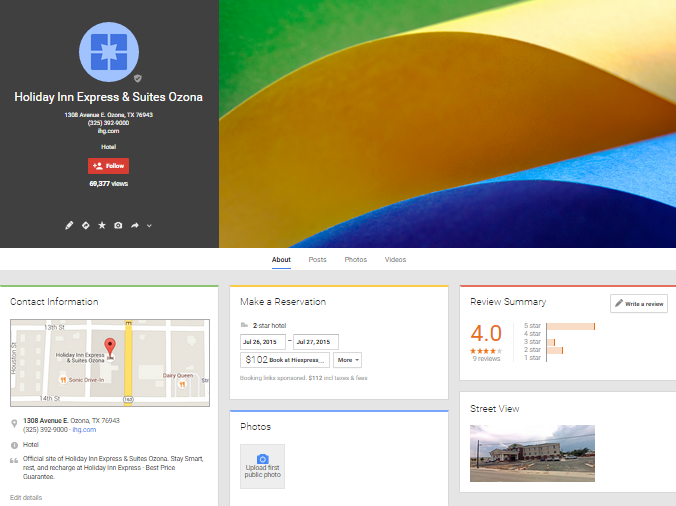Open the Street View thumbnail image
Image resolution: width=676 pixels, height=506 pixels.
click(x=532, y=453)
